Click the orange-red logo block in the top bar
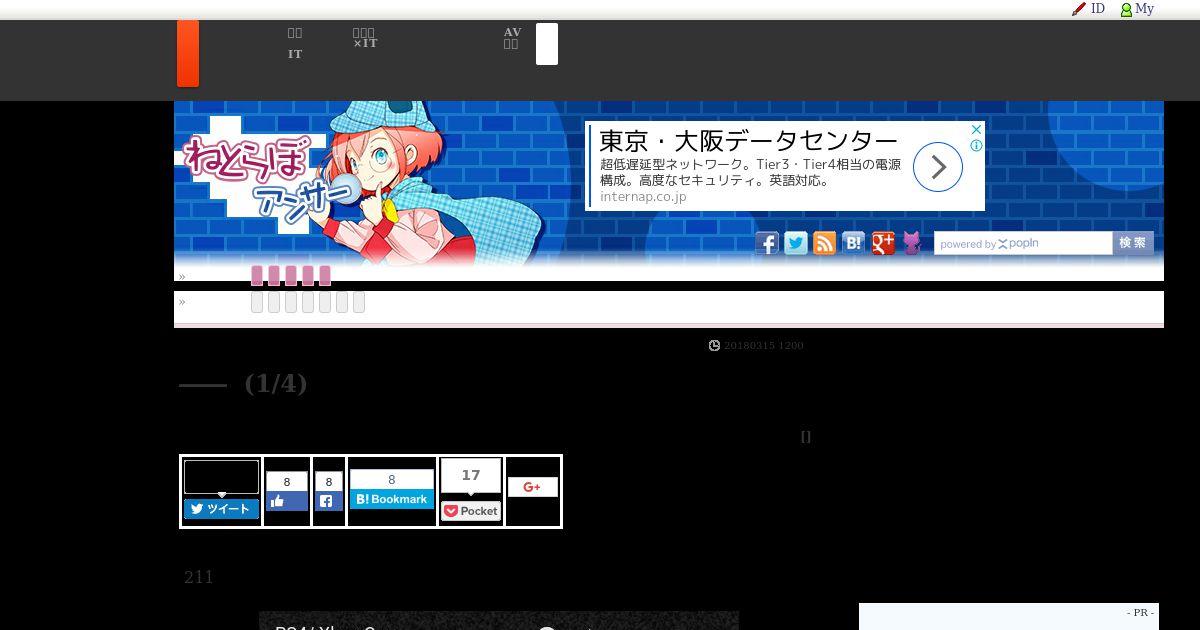Screen dimensions: 1200x630 pos(188,54)
